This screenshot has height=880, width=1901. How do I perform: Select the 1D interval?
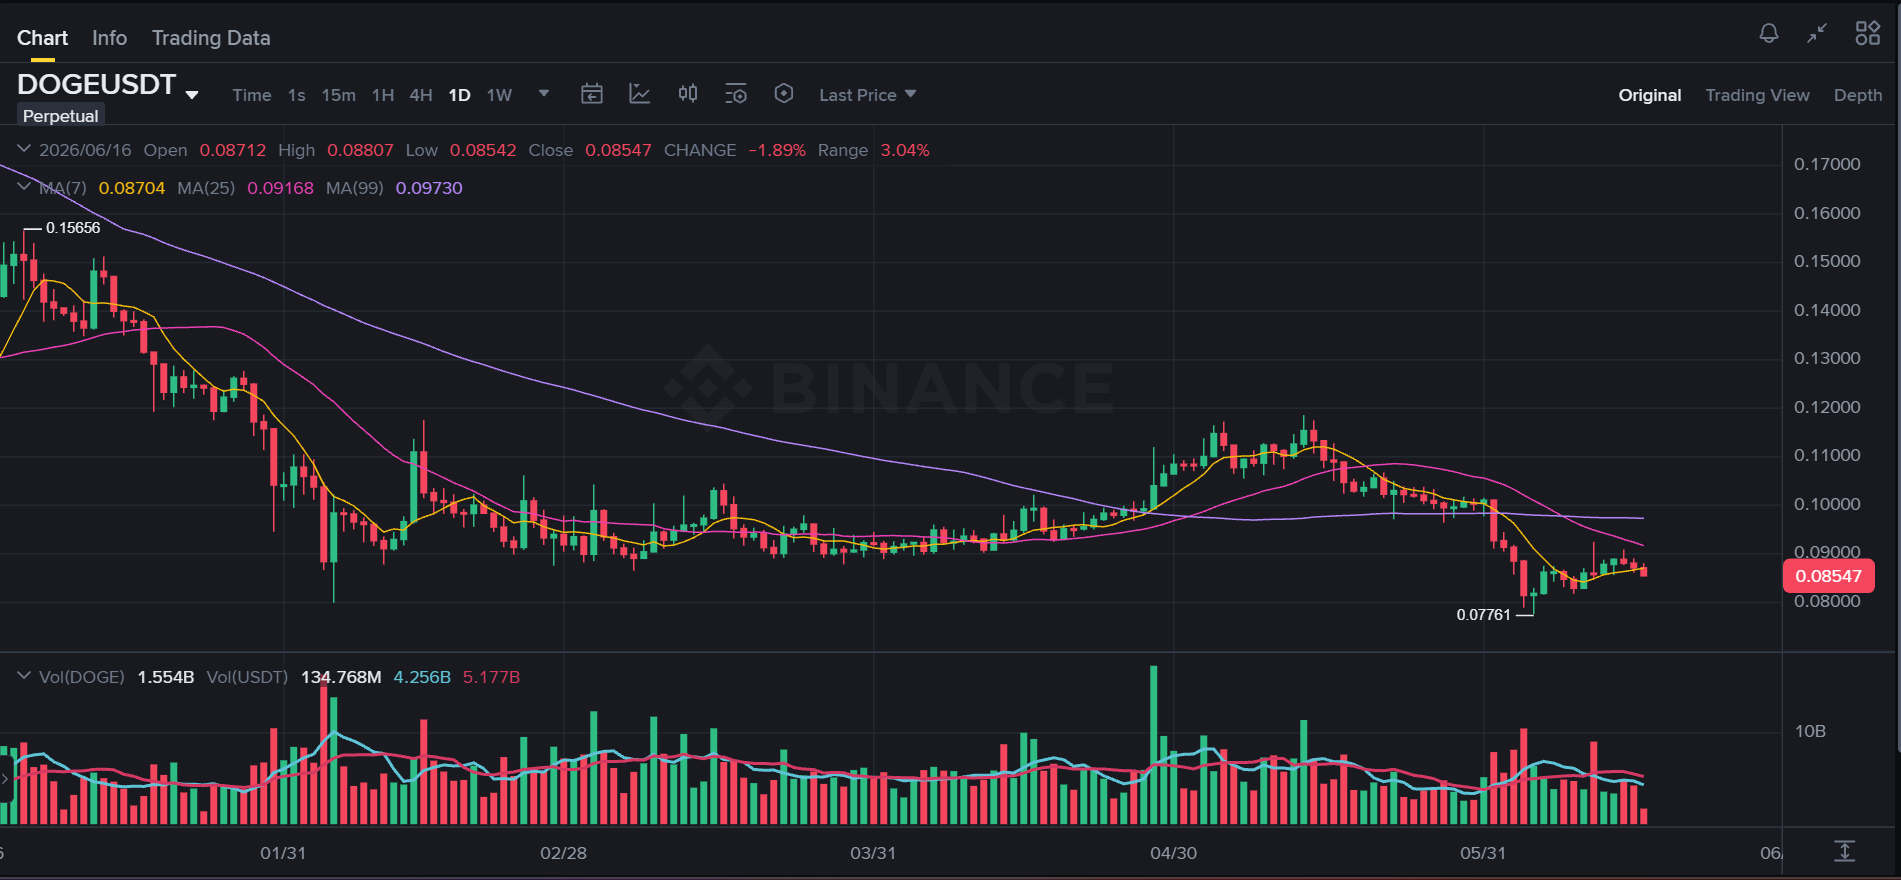click(x=459, y=95)
